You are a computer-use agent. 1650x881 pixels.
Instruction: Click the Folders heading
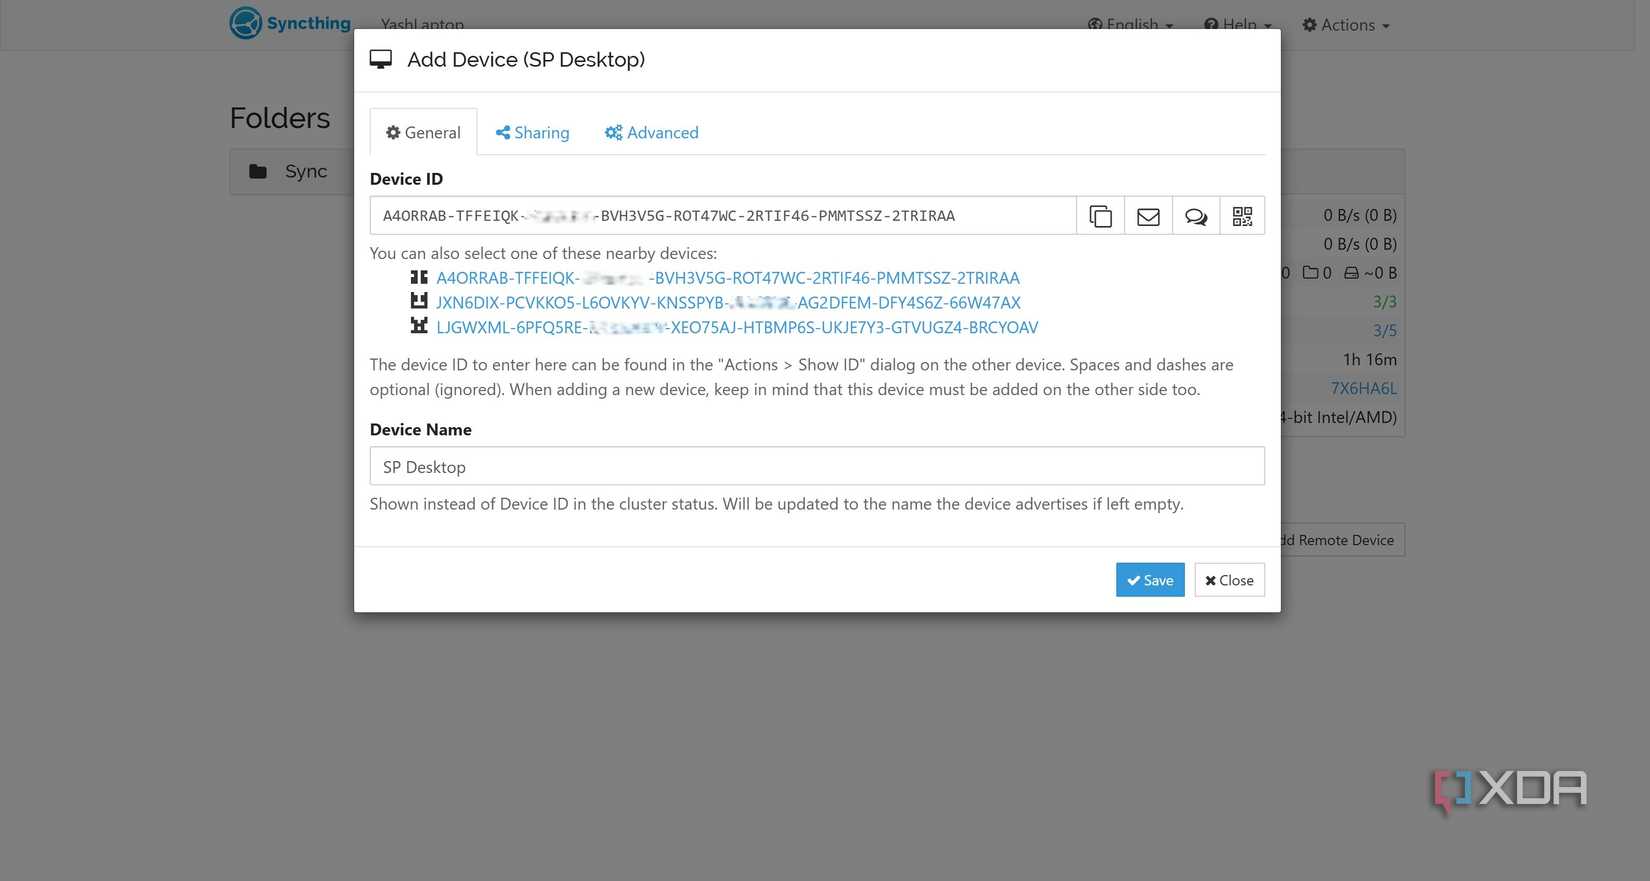[x=280, y=118]
